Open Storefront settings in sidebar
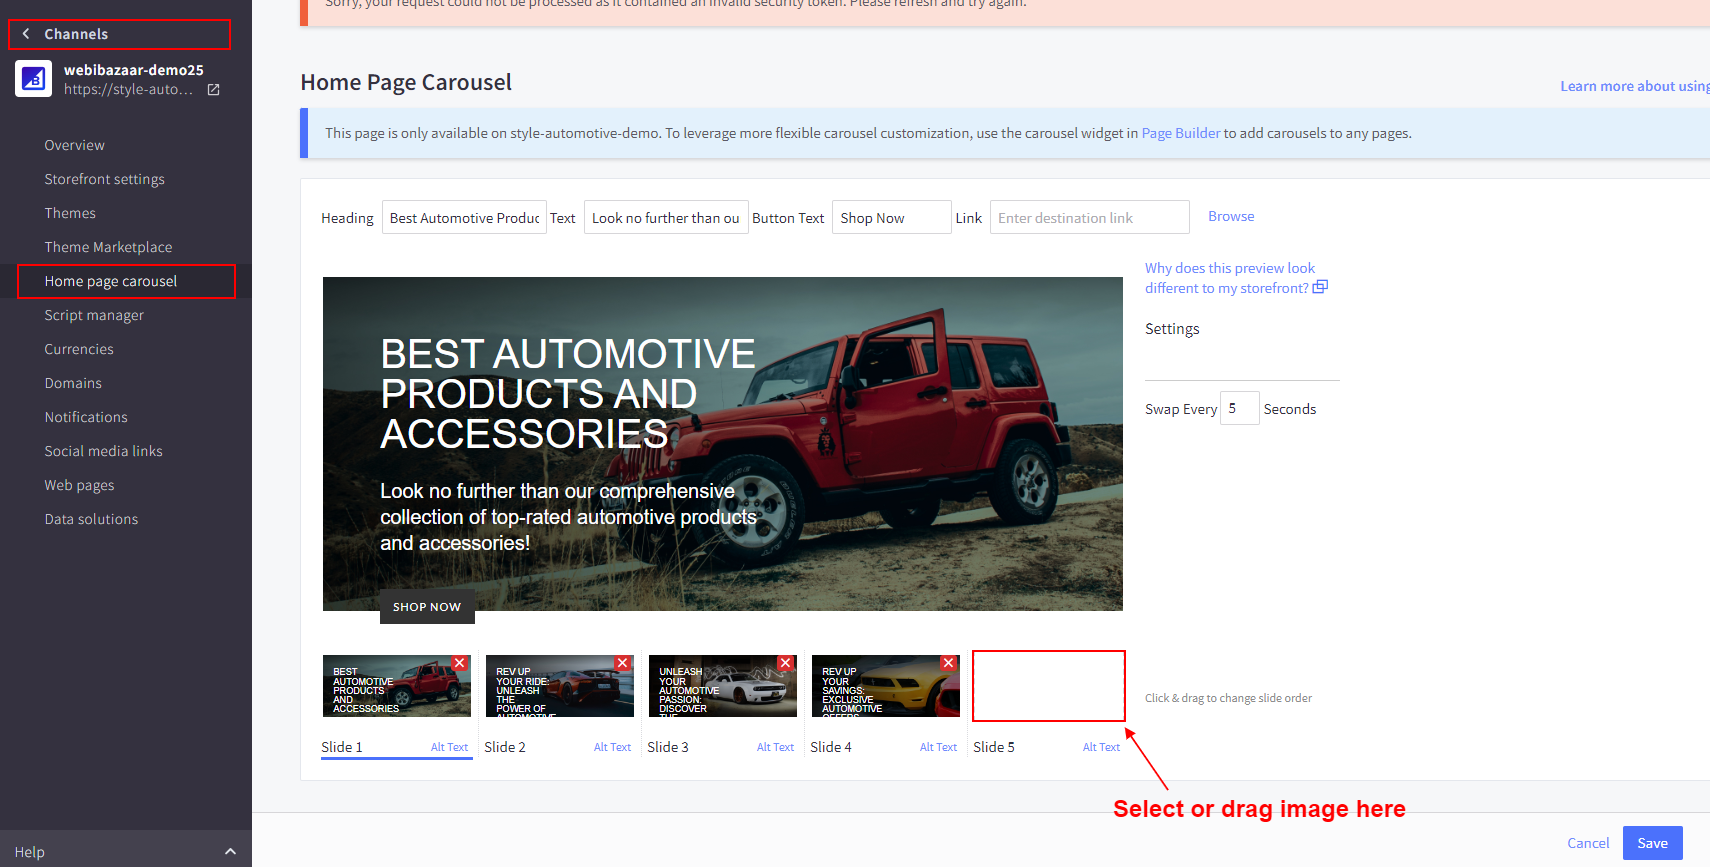 104,179
